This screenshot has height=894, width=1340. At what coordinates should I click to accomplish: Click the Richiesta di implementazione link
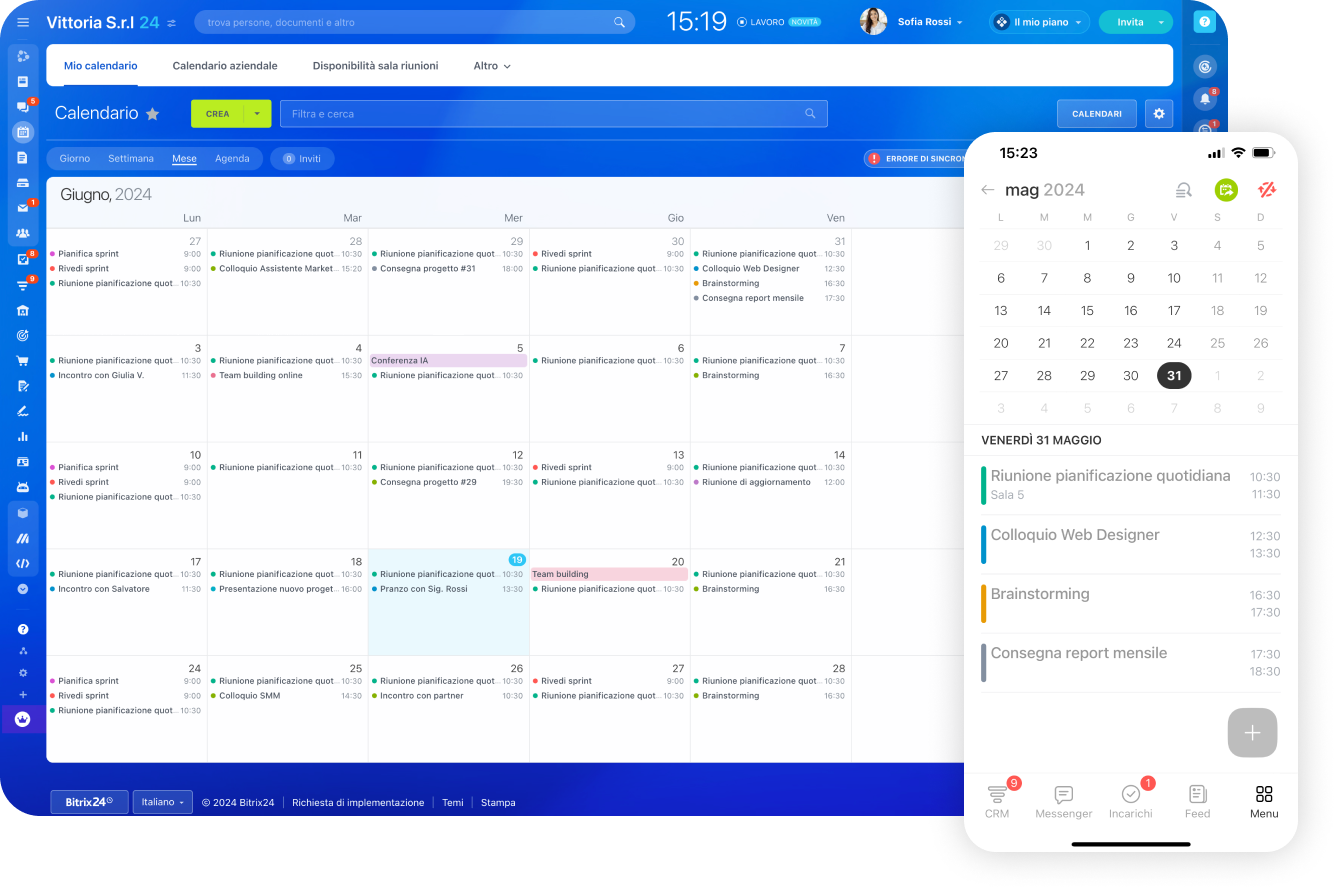click(x=358, y=803)
